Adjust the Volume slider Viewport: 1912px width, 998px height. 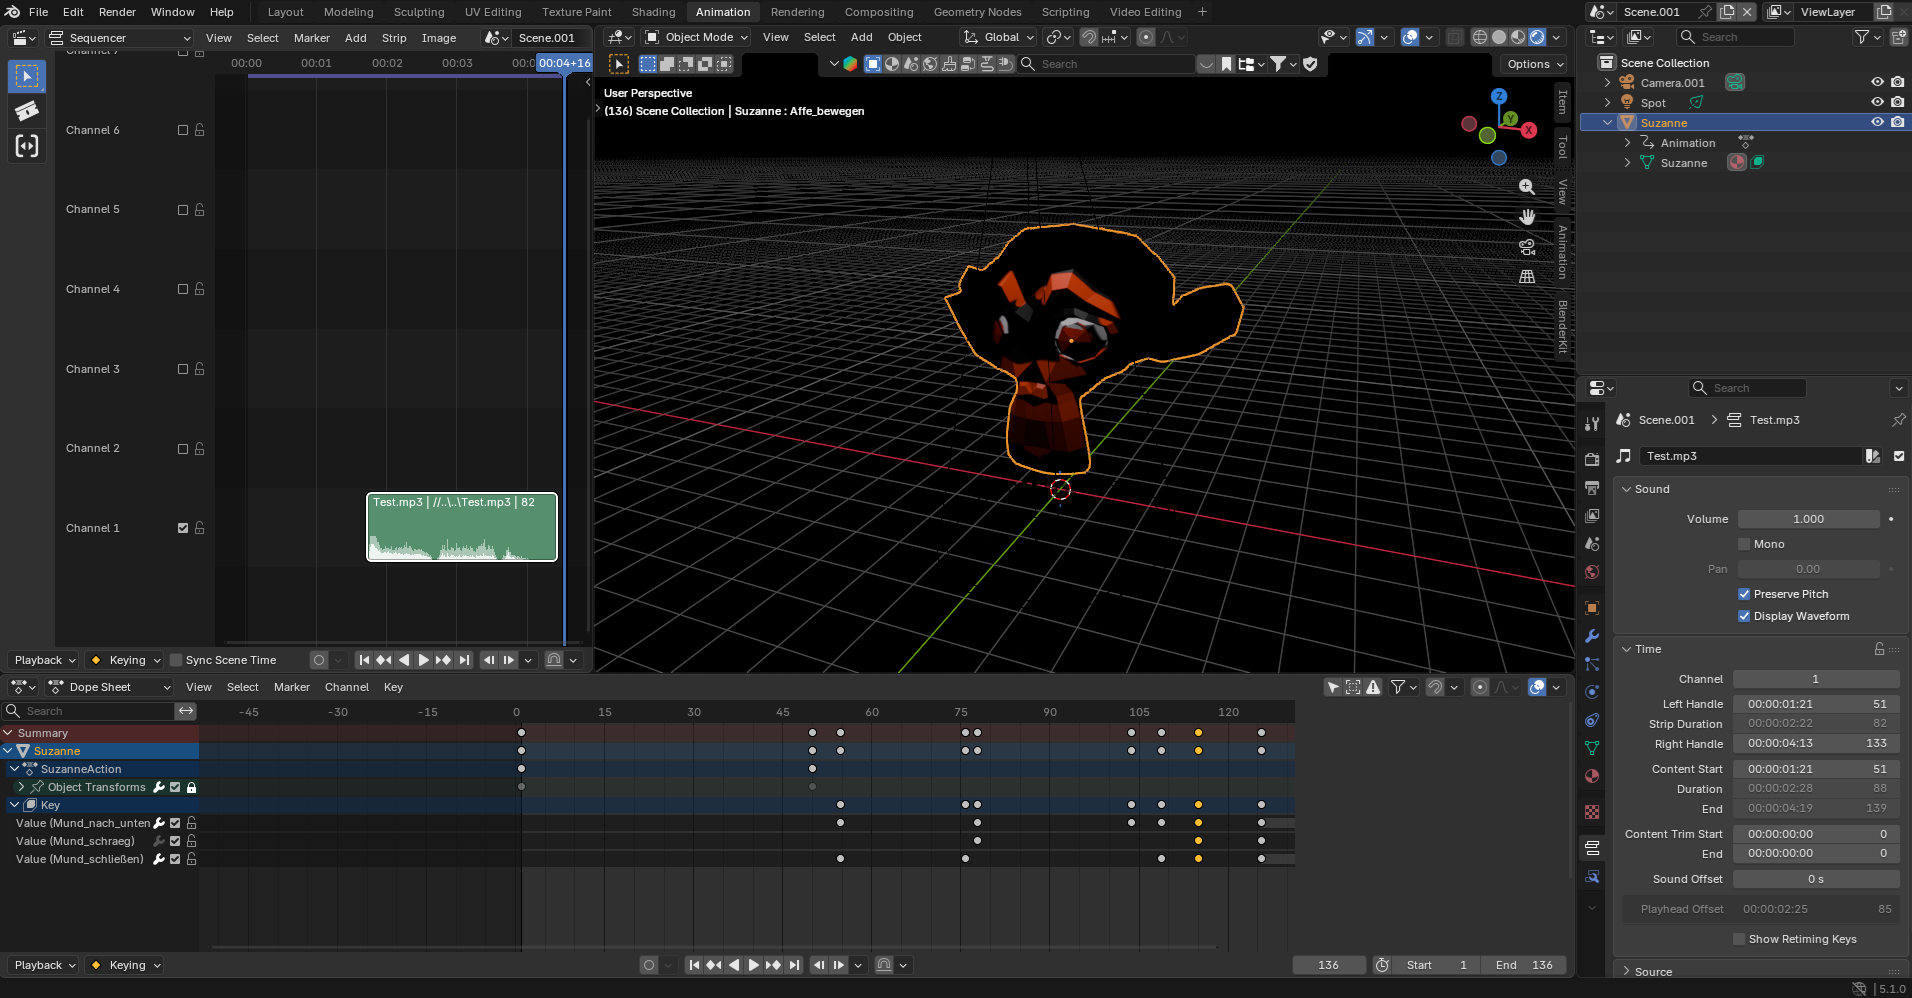1808,519
